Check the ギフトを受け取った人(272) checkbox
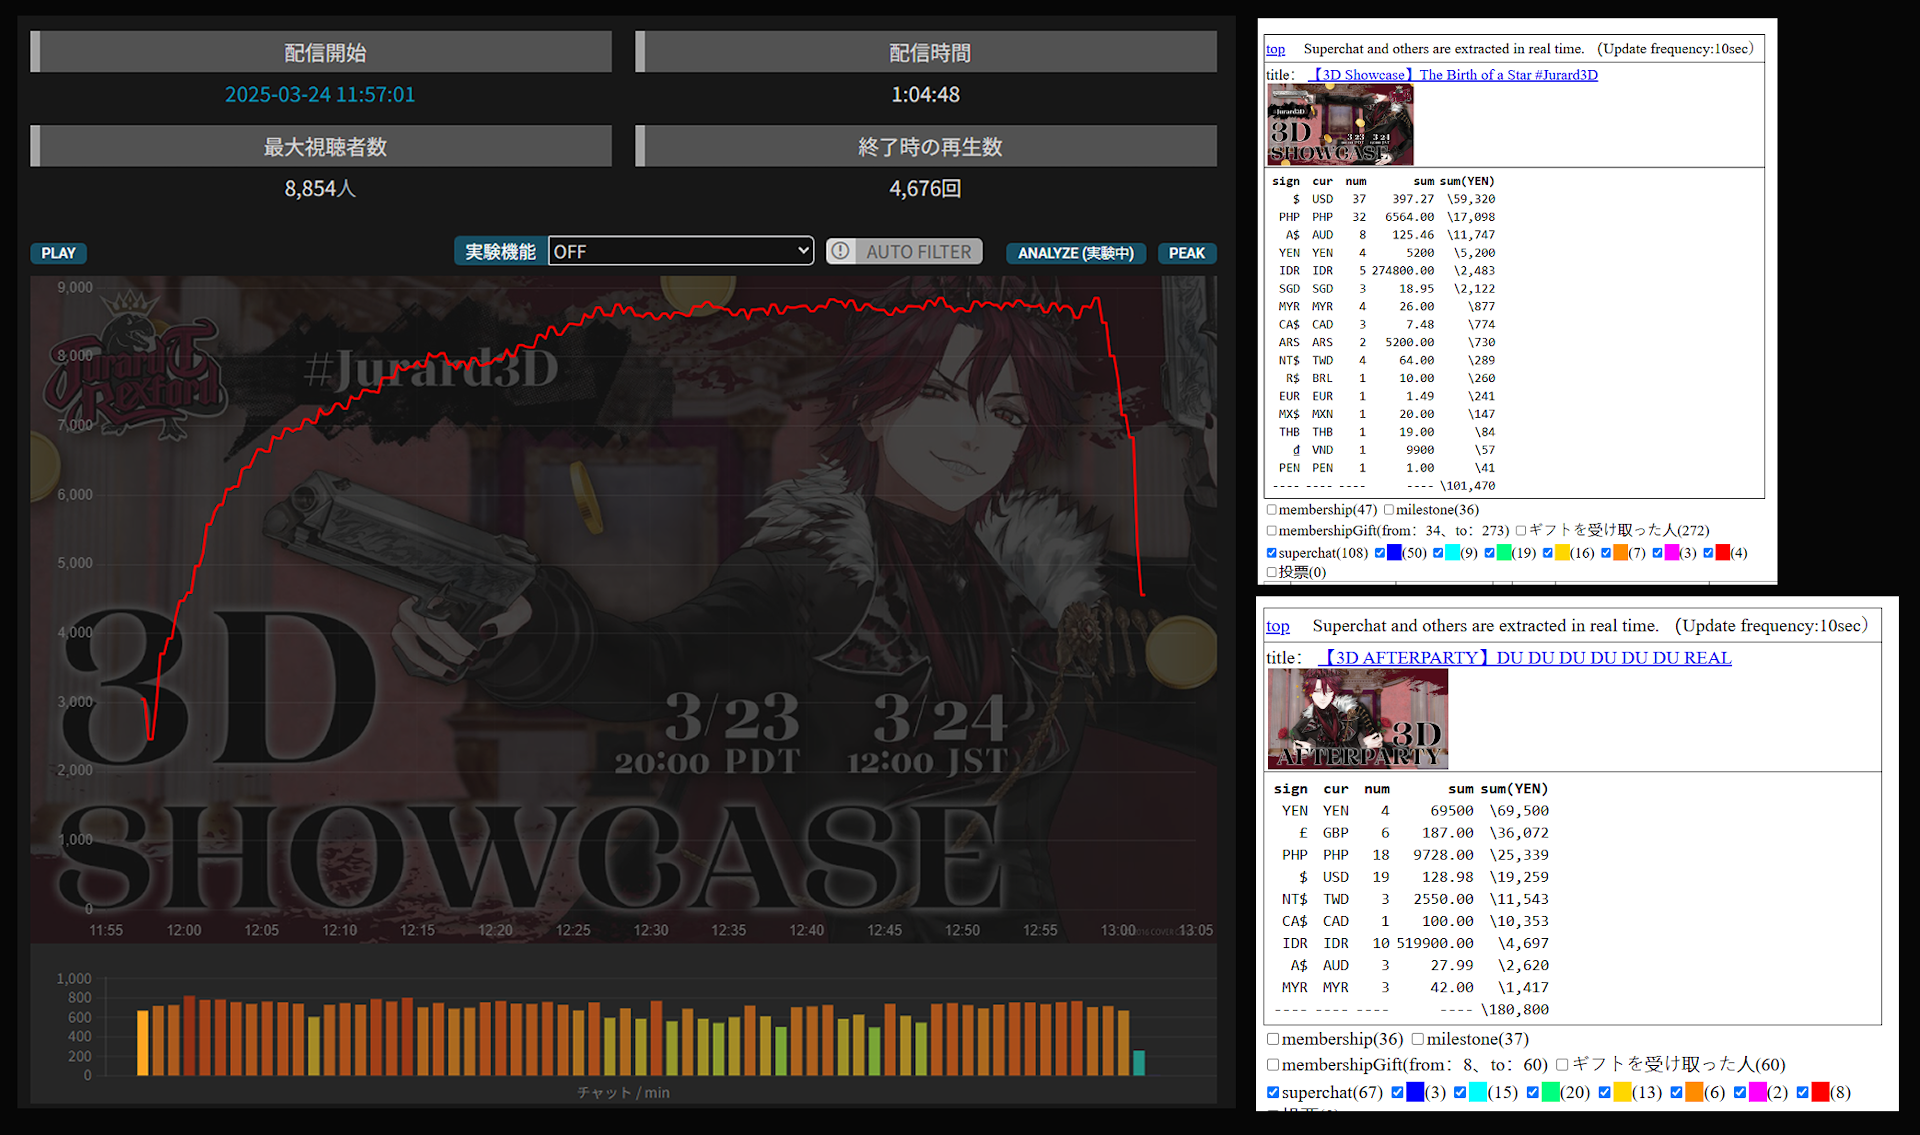Image resolution: width=1920 pixels, height=1135 pixels. coord(1521,531)
